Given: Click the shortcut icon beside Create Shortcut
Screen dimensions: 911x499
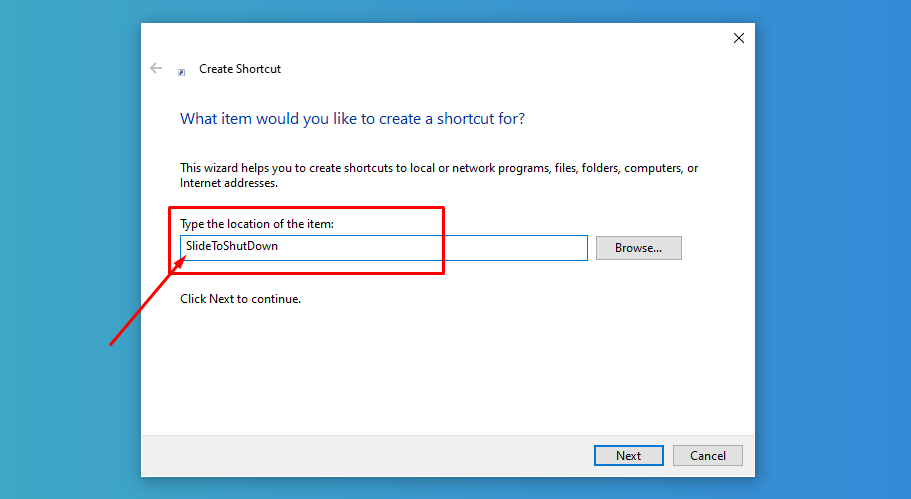Looking at the screenshot, I should tap(181, 72).
